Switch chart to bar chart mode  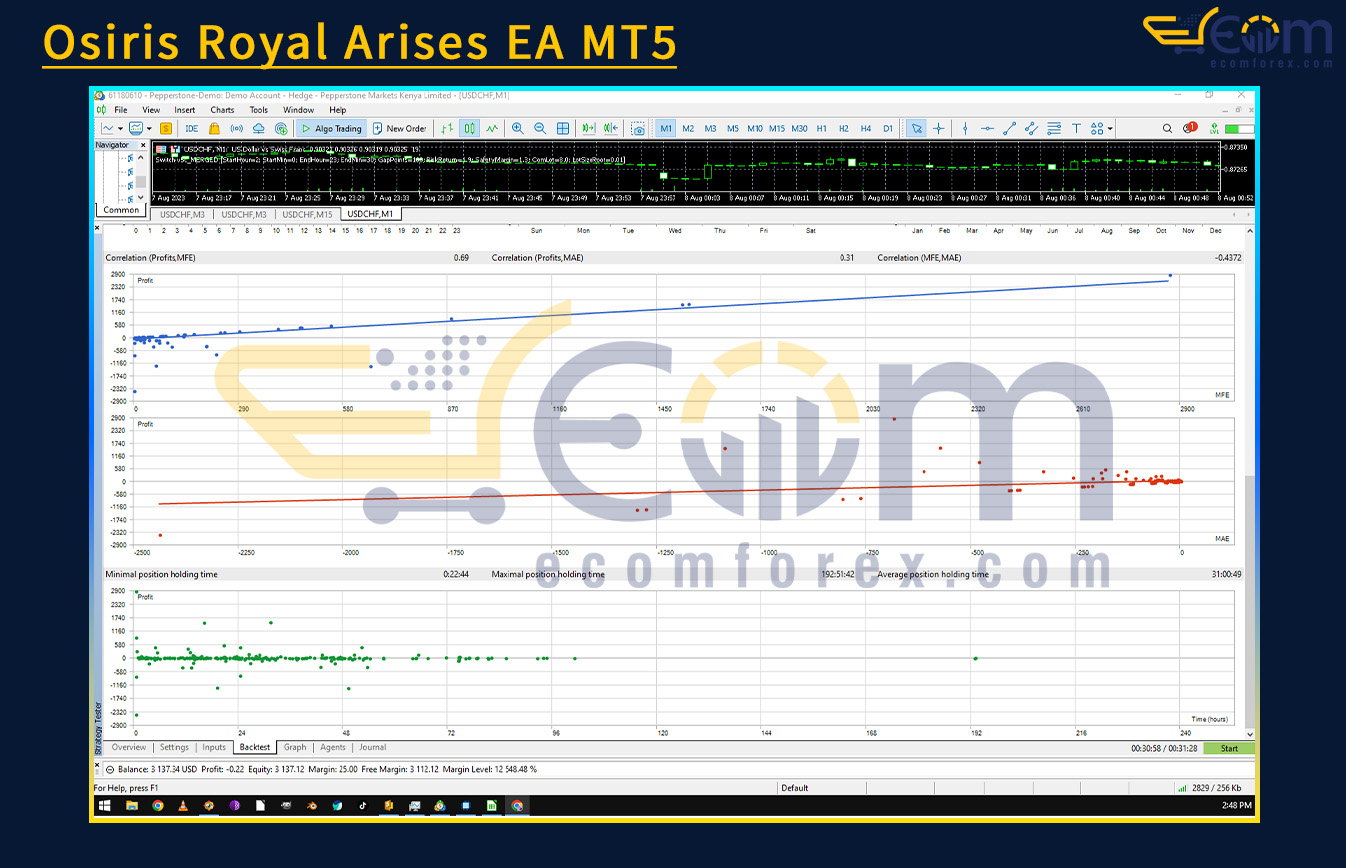[447, 128]
